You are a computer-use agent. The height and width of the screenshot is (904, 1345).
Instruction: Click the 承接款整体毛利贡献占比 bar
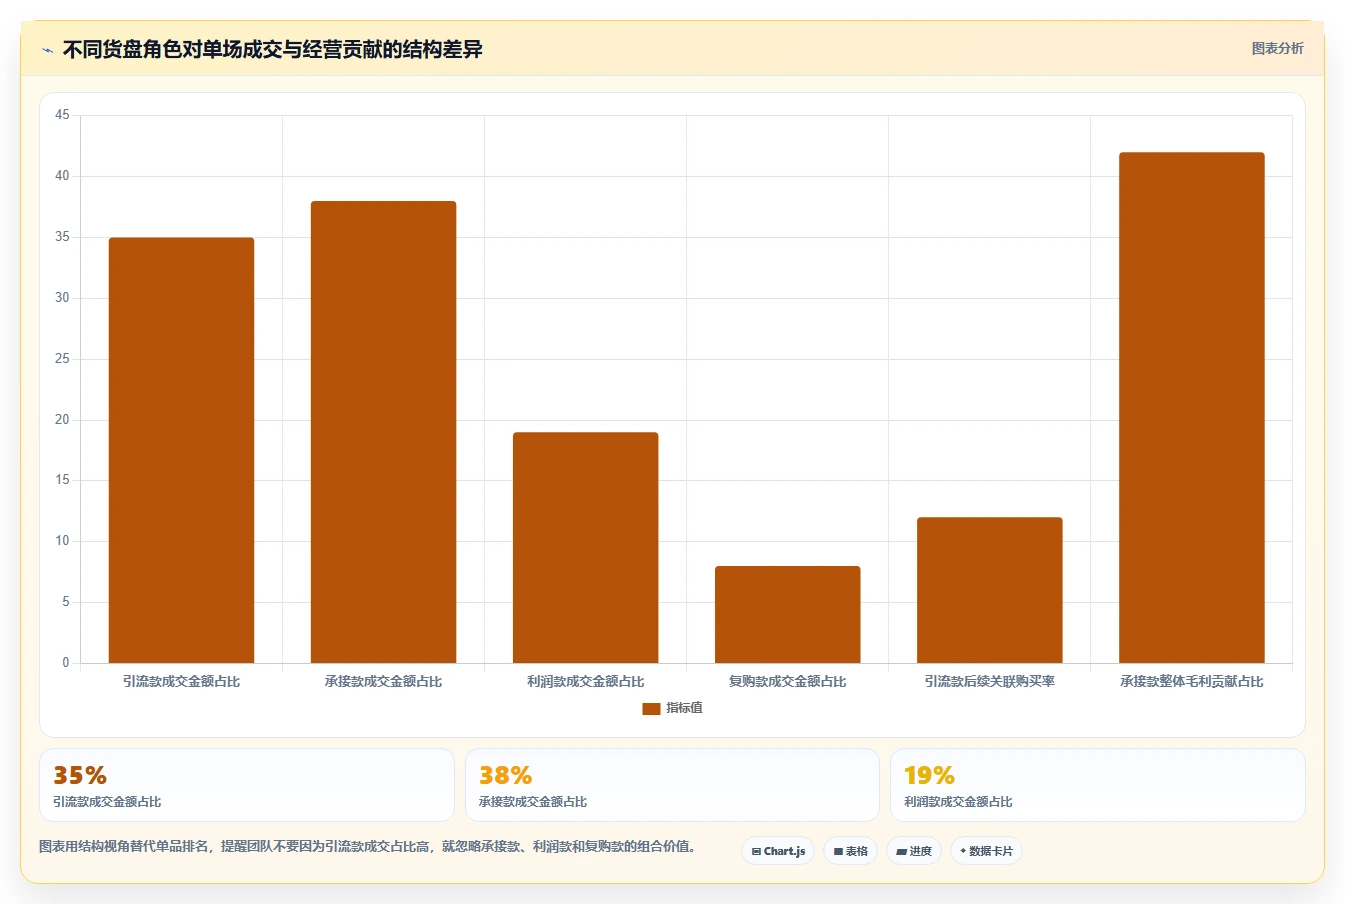point(1191,407)
